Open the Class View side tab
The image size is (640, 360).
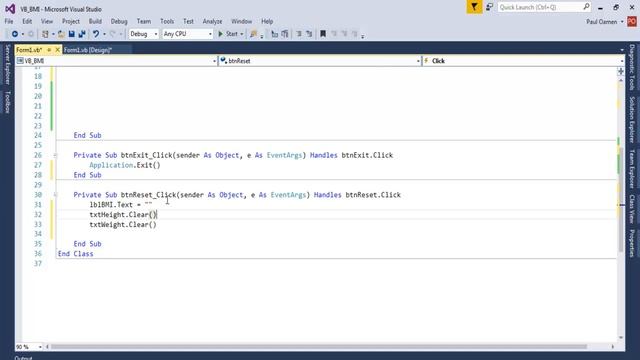tap(632, 209)
